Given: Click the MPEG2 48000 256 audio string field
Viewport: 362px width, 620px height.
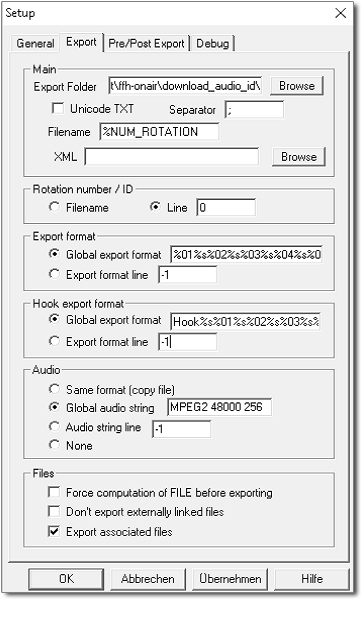Looking at the screenshot, I should point(219,407).
